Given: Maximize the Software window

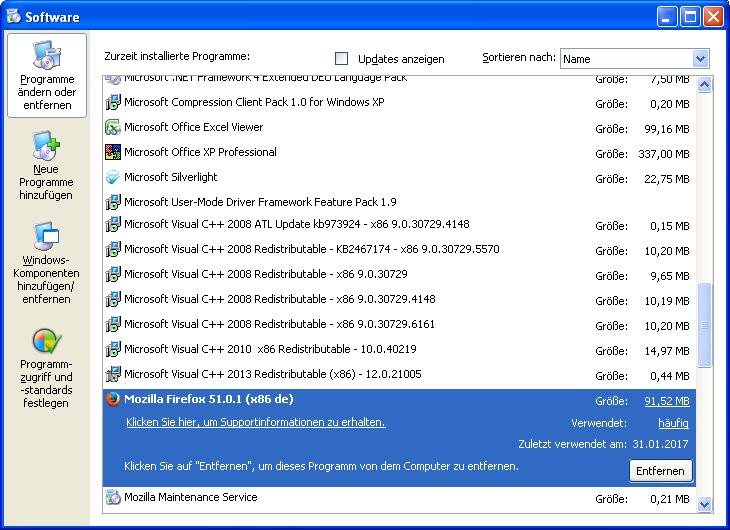Looking at the screenshot, I should tap(690, 17).
